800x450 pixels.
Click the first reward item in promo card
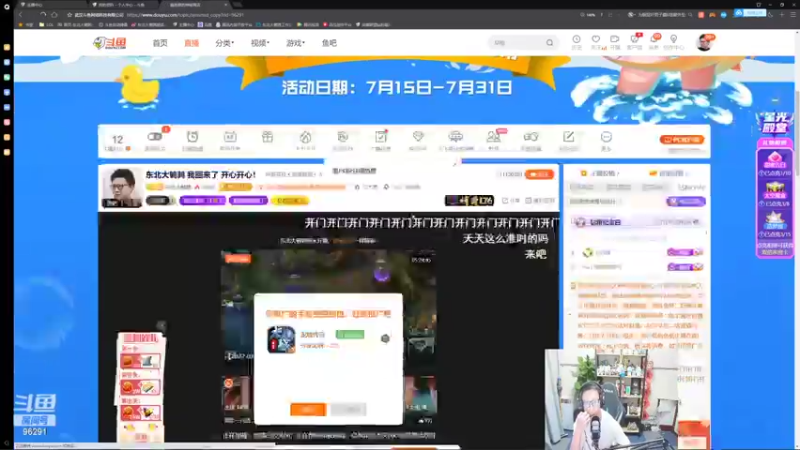pyautogui.click(x=140, y=361)
